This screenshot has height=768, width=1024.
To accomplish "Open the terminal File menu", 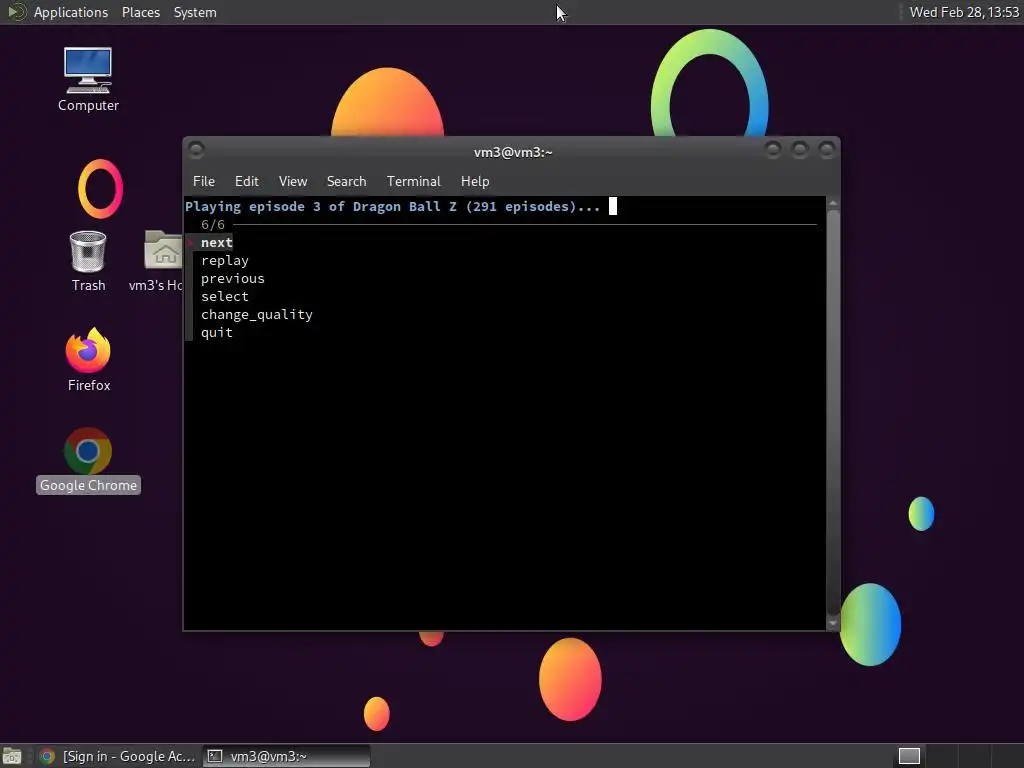I will [204, 181].
